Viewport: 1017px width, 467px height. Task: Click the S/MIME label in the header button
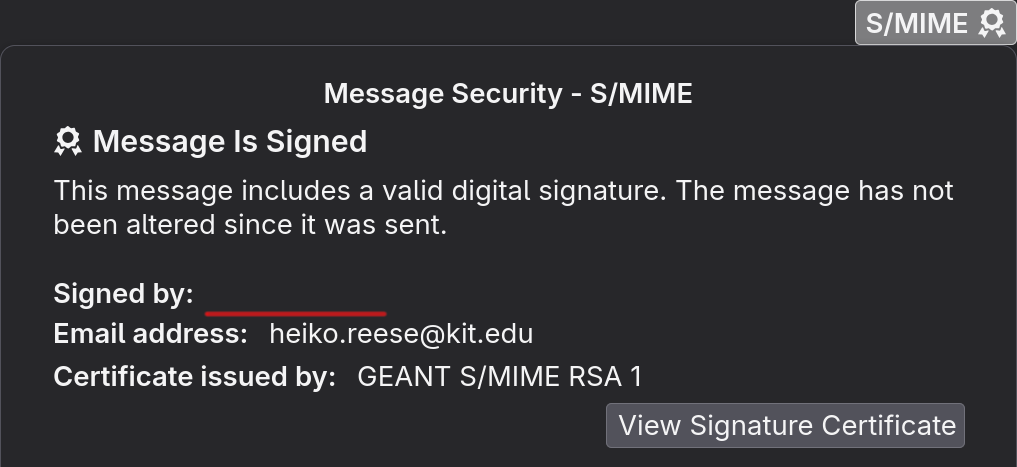[x=916, y=23]
